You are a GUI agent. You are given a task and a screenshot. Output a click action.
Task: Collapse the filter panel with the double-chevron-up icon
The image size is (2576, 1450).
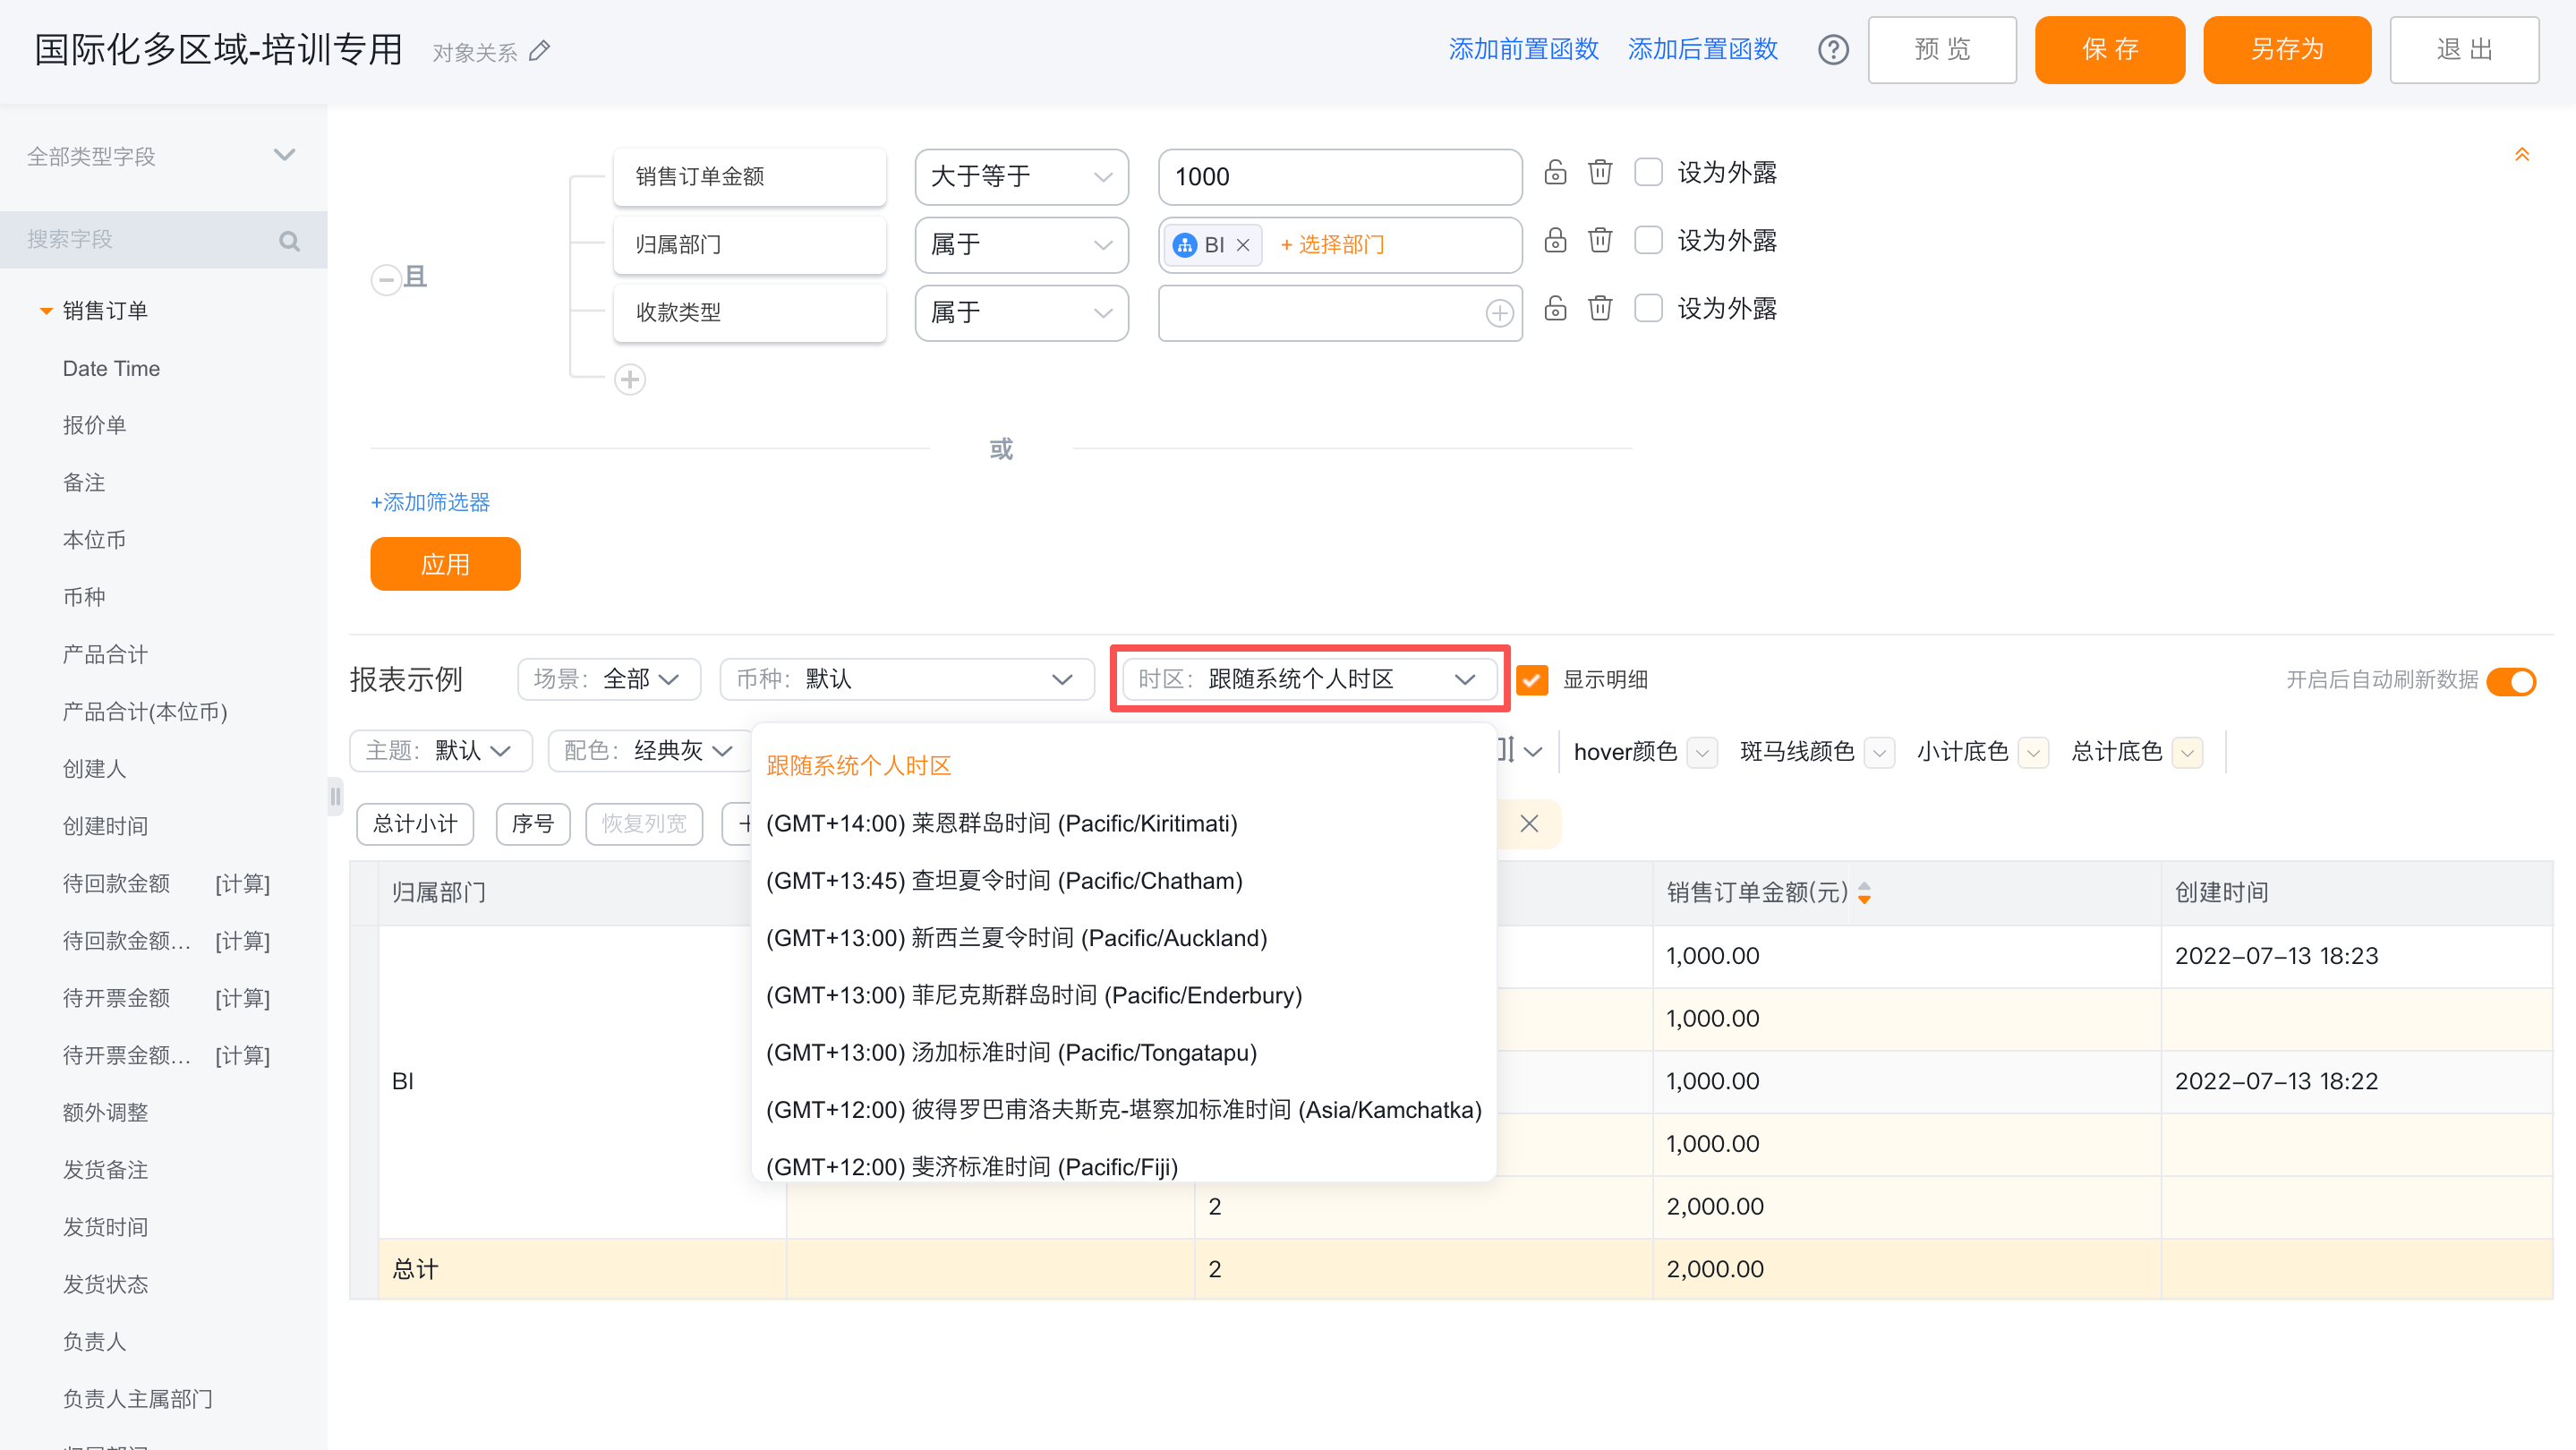[2521, 155]
